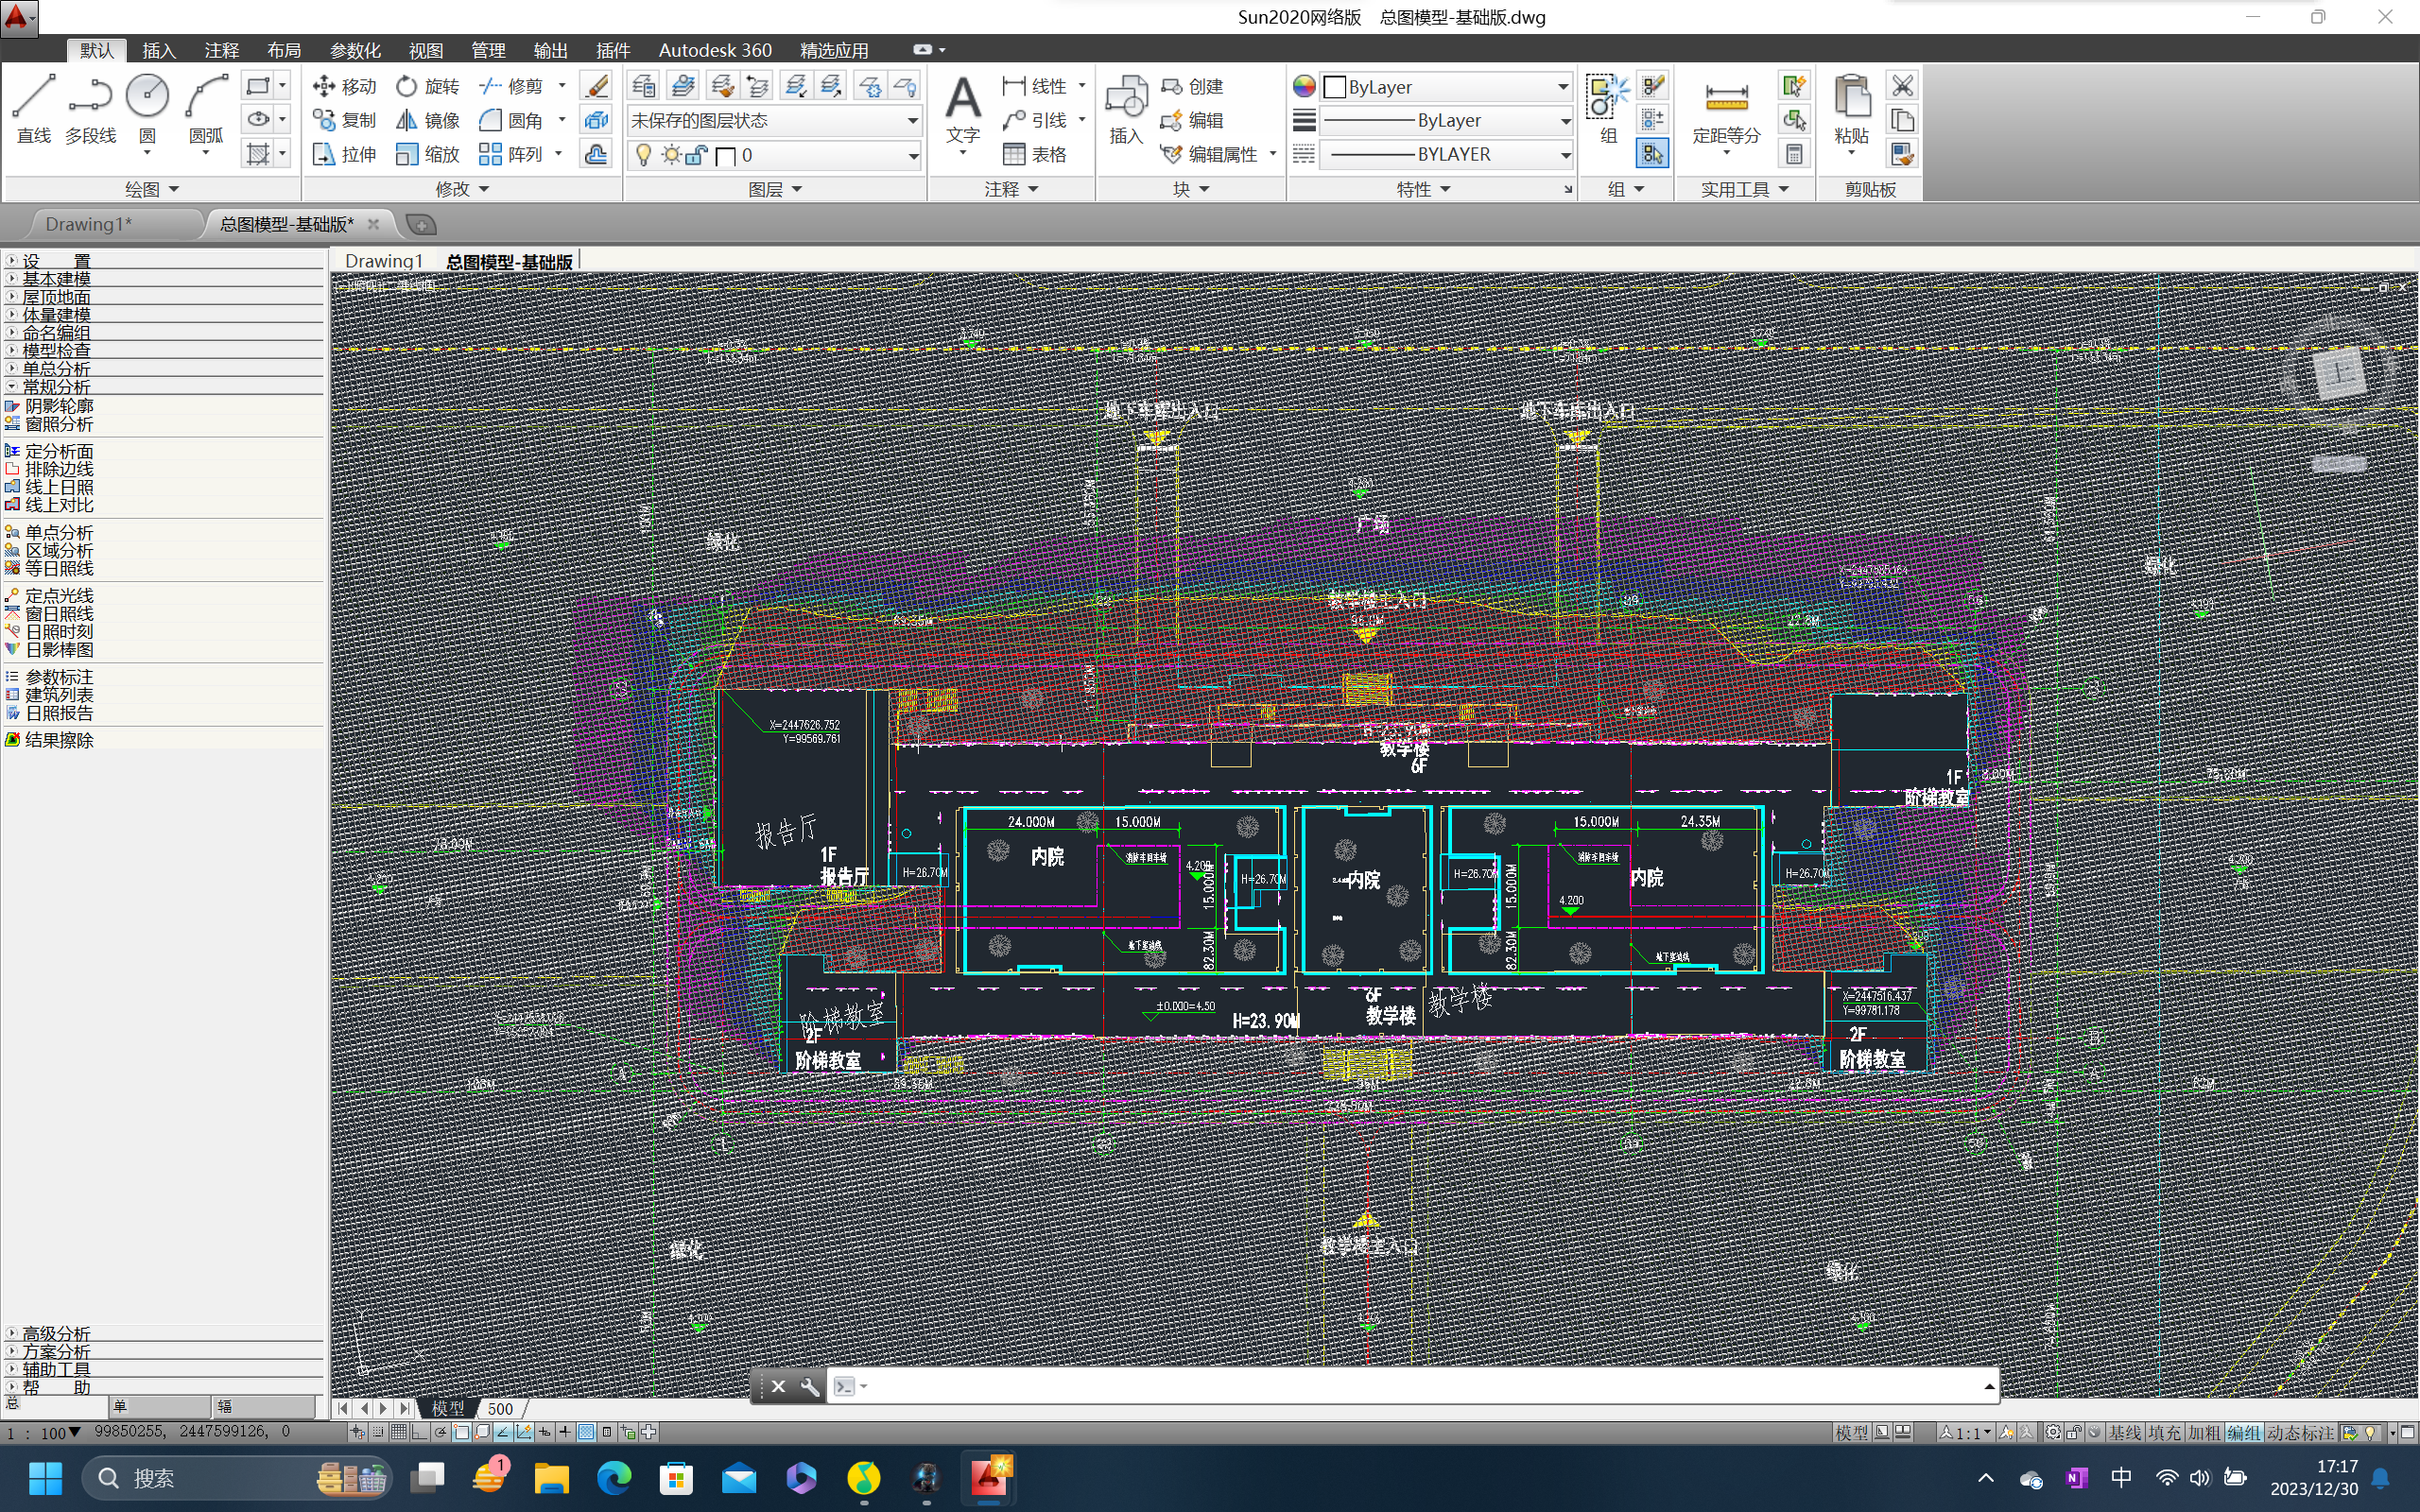The width and height of the screenshot is (2420, 1512).
Task: Click into the command line input field
Action: (1400, 1386)
